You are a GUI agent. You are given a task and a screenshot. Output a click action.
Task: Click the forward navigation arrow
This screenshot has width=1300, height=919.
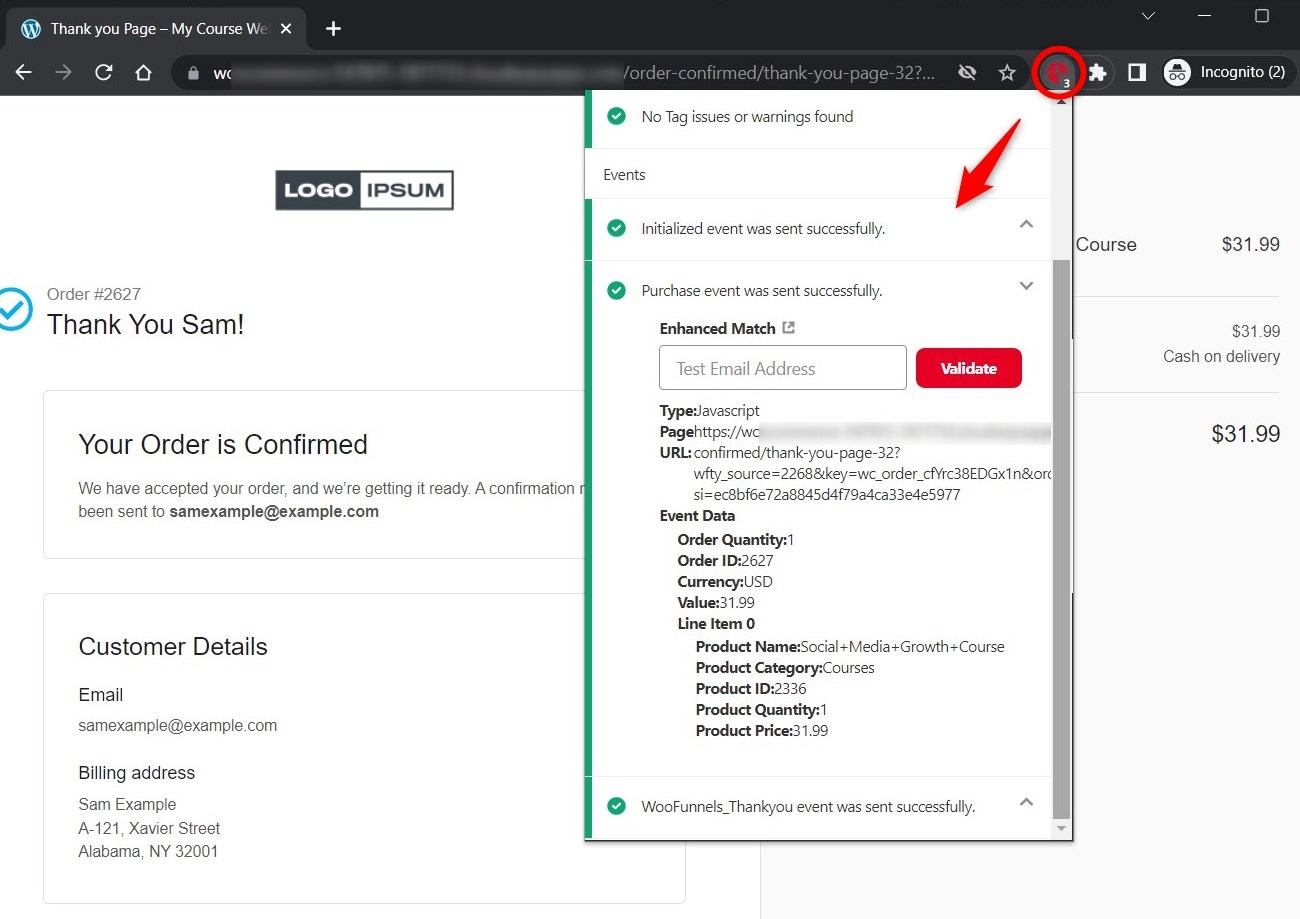(61, 71)
